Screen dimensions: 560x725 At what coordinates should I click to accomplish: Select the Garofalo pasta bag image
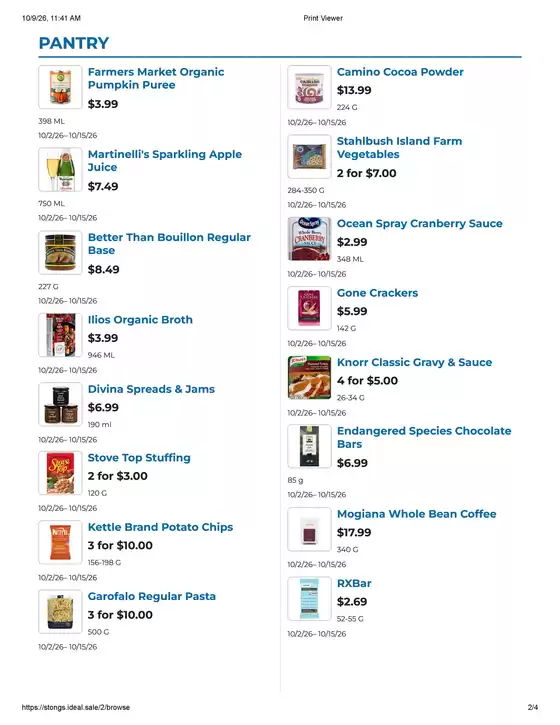coord(60,612)
